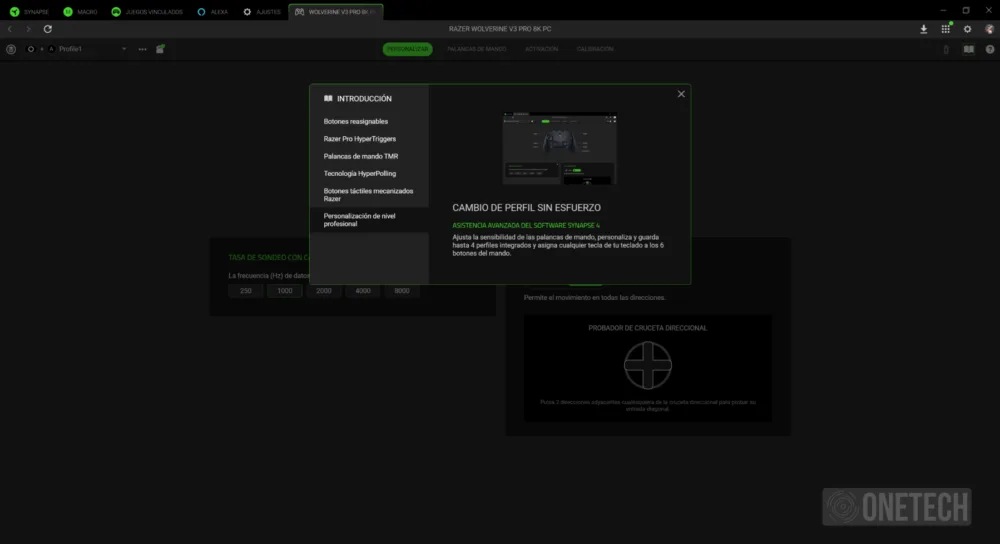Click the green gamepad icon of Juegos Vinculados
The image size is (1000, 544).
point(116,11)
